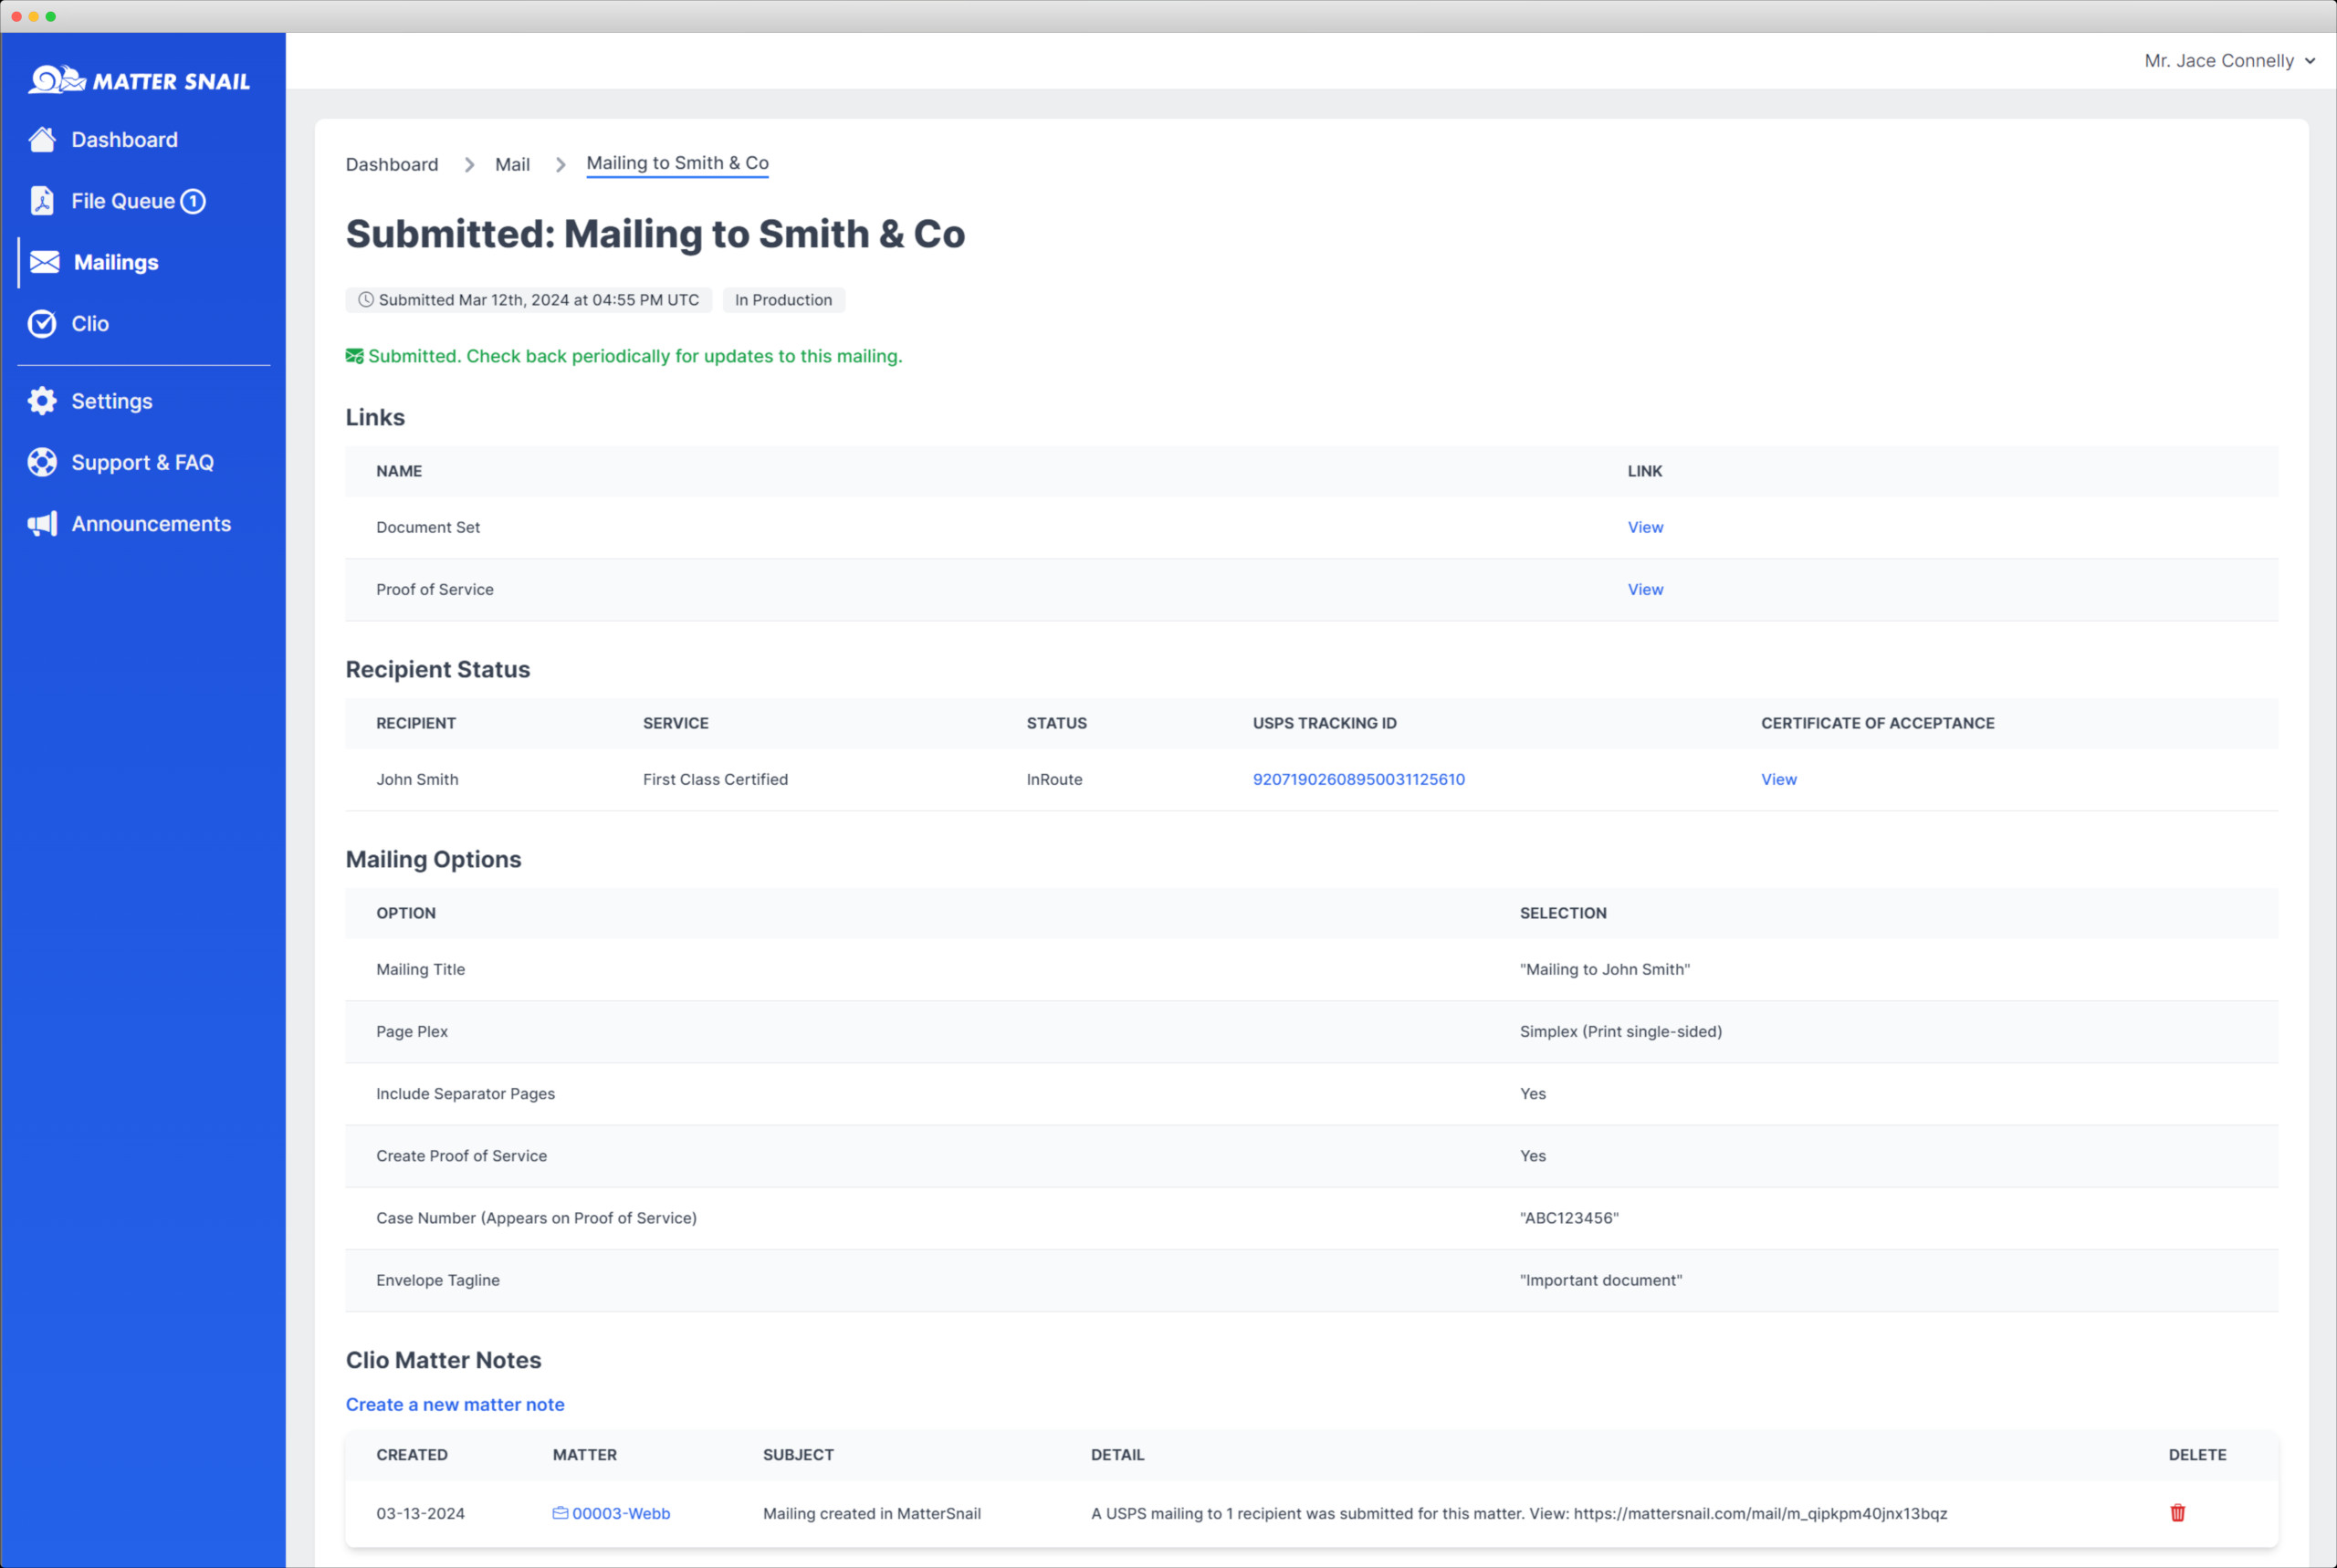Click the Announcements megaphone icon
Screen dimensions: 2337x1568
42,524
